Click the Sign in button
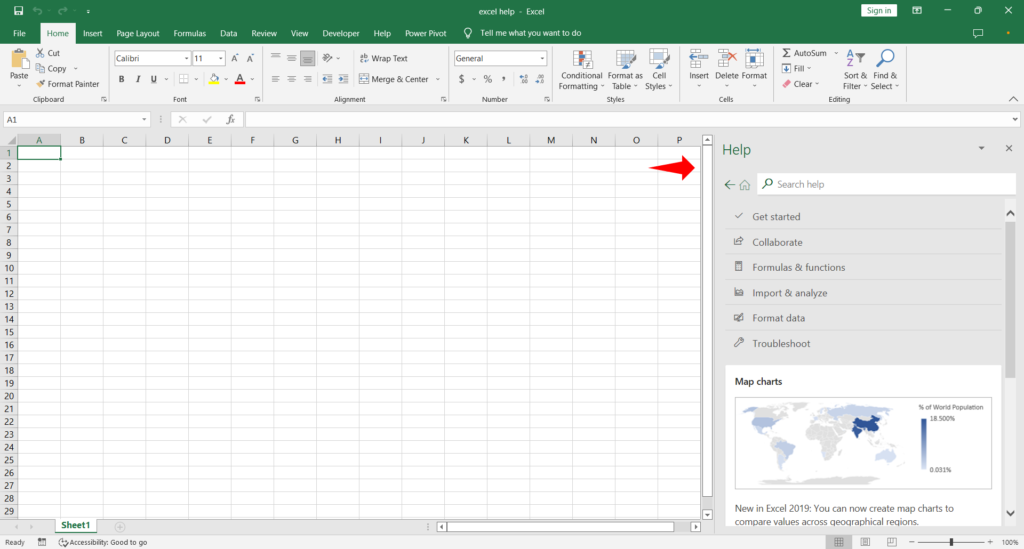The image size is (1024, 549). tap(879, 10)
